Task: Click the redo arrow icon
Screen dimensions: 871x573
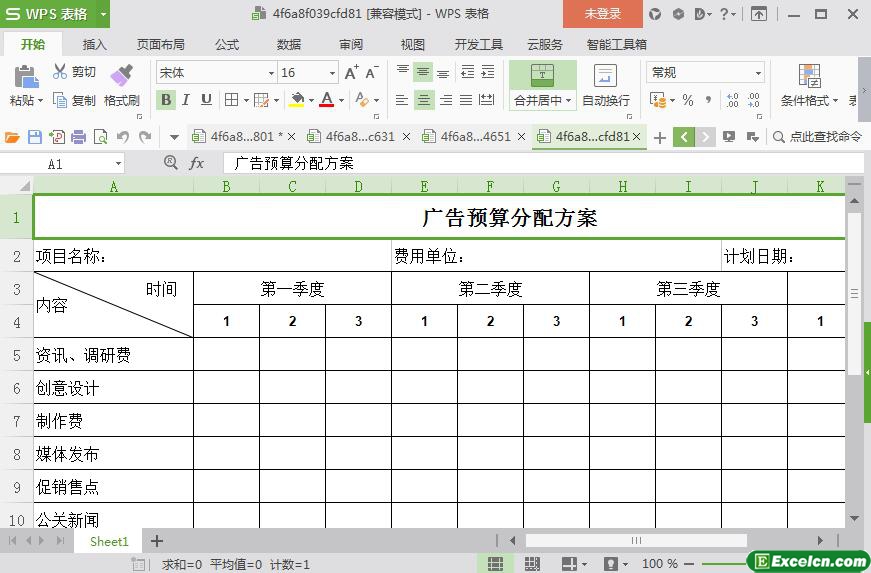Action: click(x=145, y=137)
